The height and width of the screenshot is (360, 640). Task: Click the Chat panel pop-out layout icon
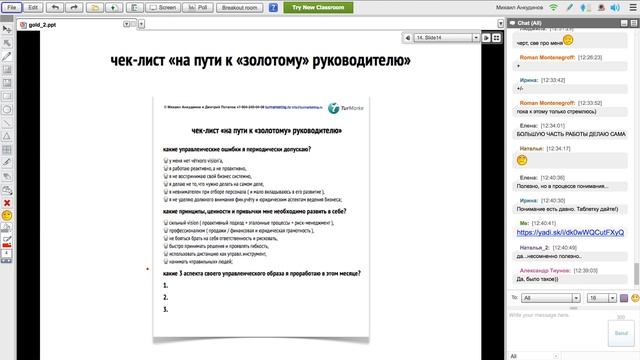(634, 23)
